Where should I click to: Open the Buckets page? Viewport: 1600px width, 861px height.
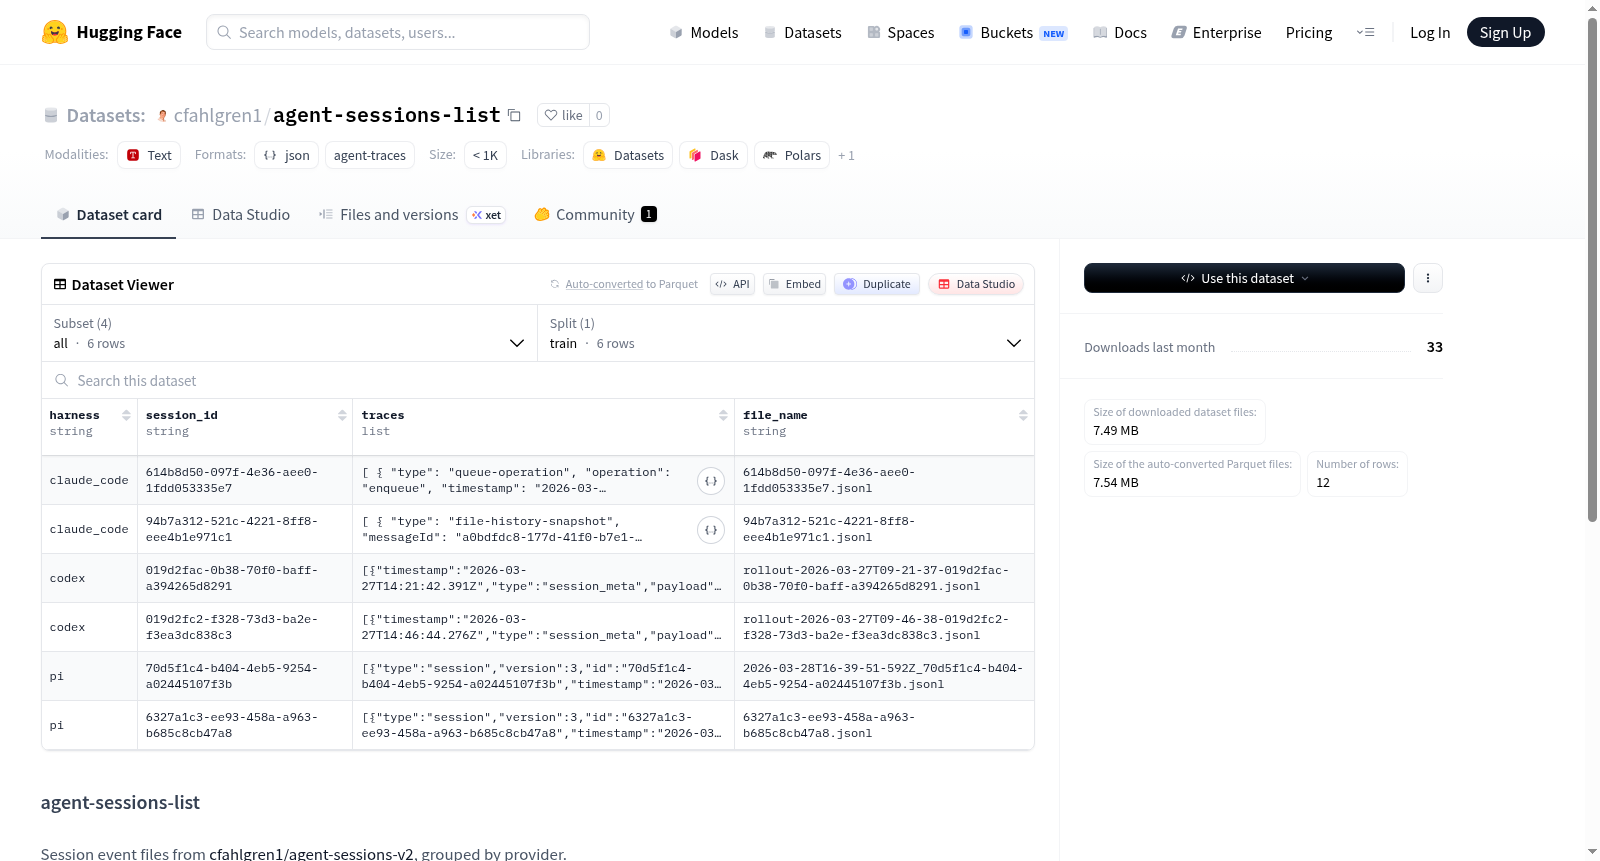[1012, 32]
